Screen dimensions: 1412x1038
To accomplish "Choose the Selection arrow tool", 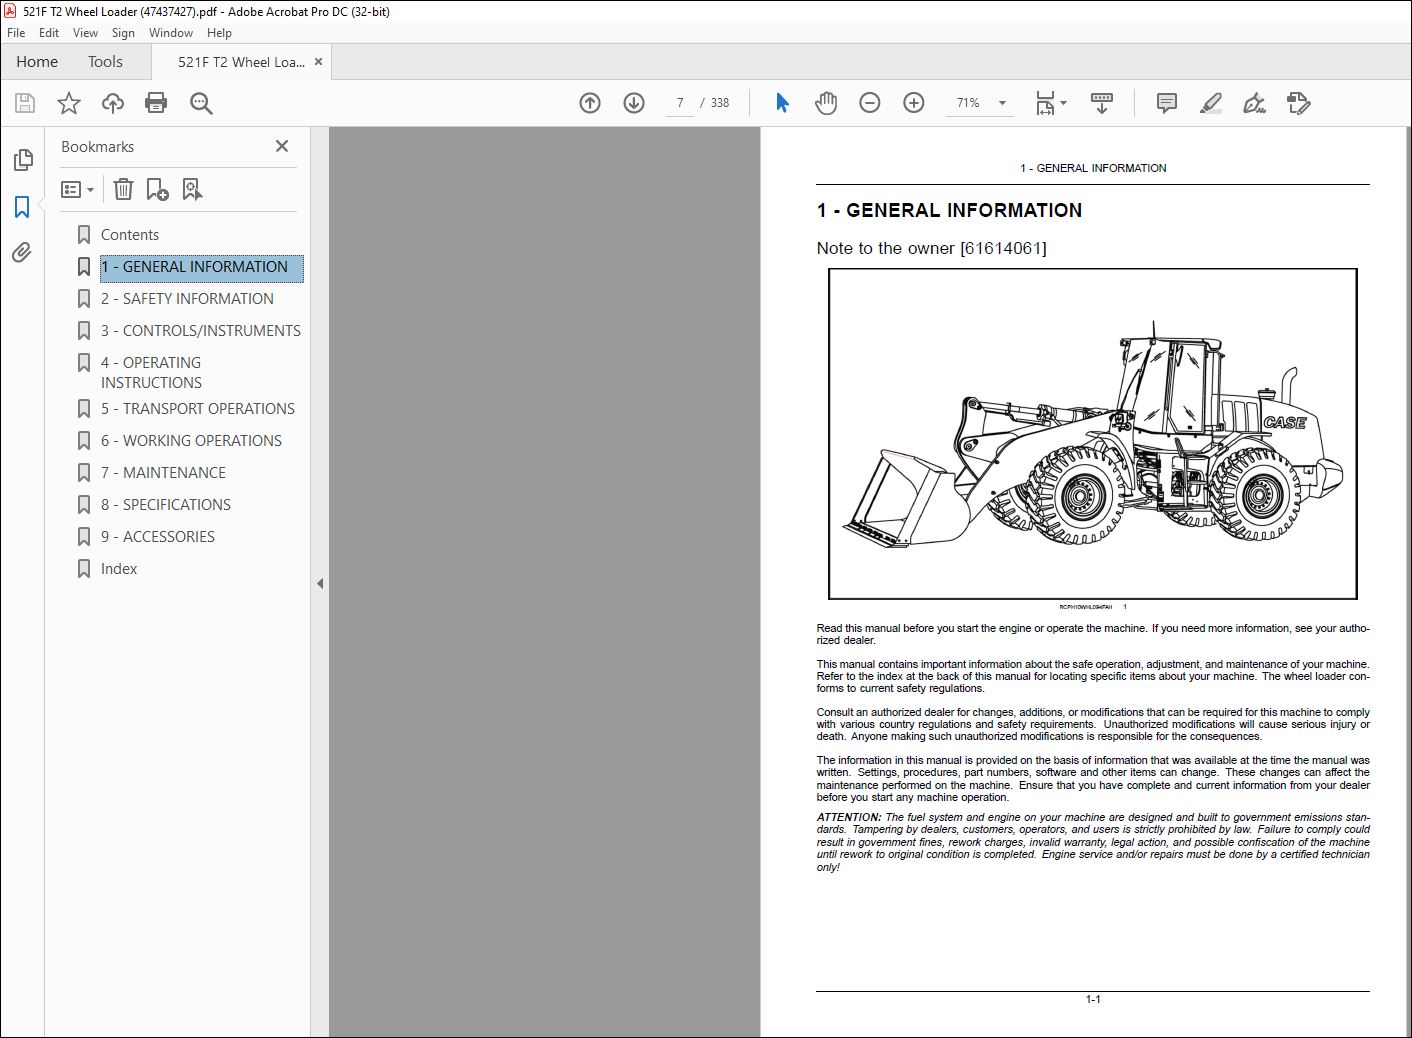I will pos(782,103).
